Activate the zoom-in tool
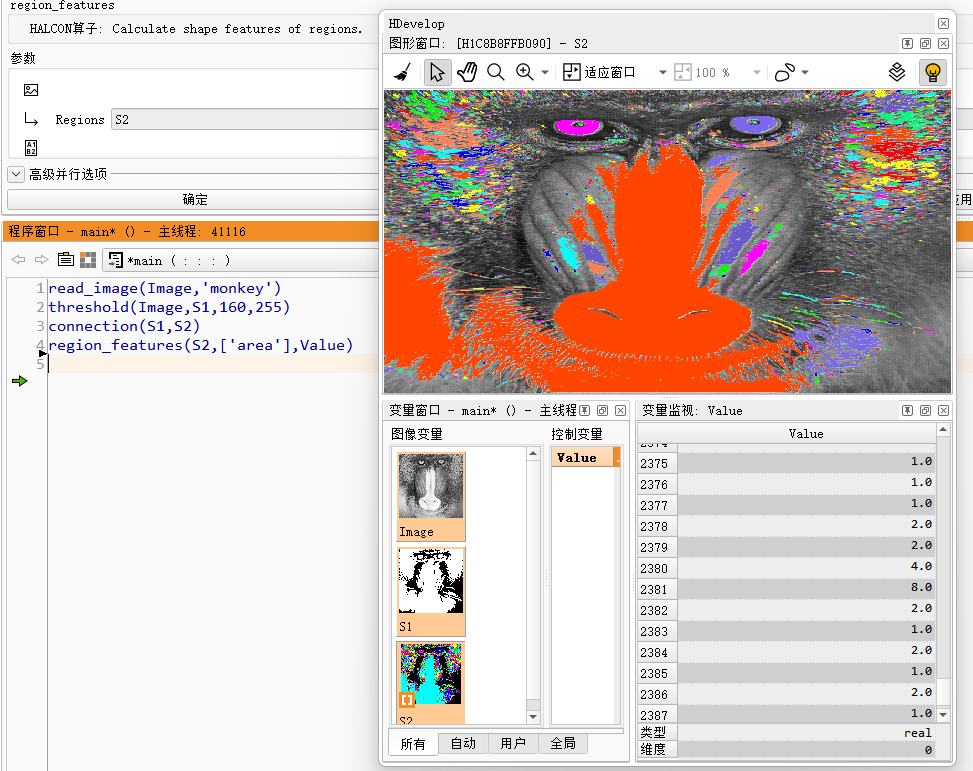Screen dimensions: 973x771 523,71
